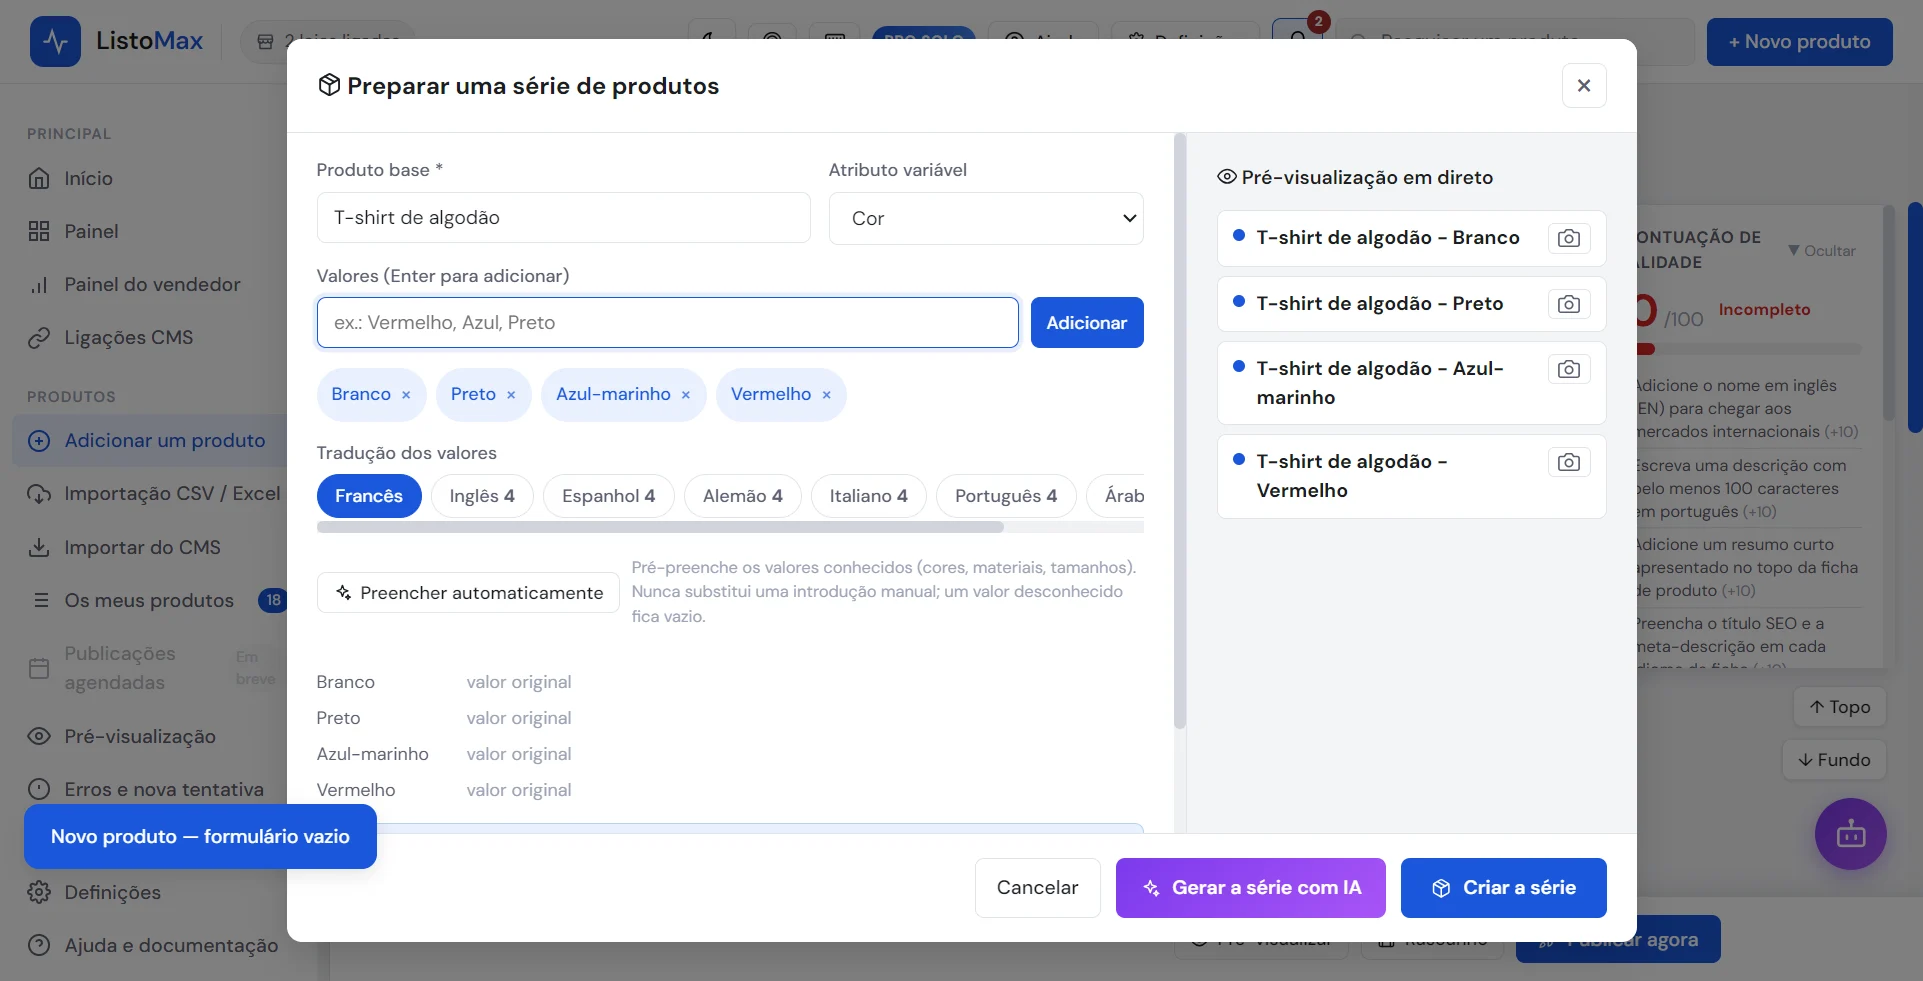This screenshot has width=1923, height=981.
Task: Close the product series dialog
Action: (x=1584, y=86)
